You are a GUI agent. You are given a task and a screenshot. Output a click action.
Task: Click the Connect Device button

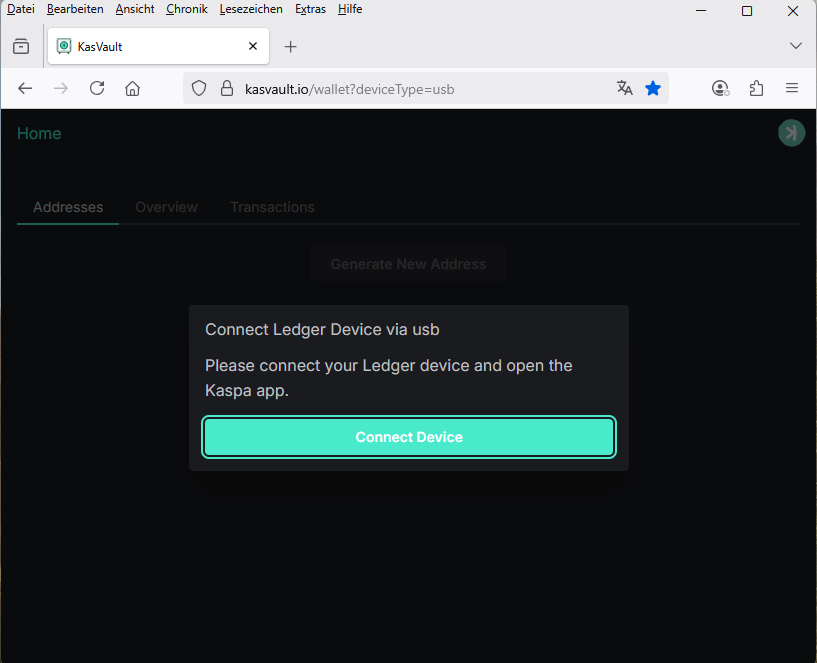(x=408, y=437)
